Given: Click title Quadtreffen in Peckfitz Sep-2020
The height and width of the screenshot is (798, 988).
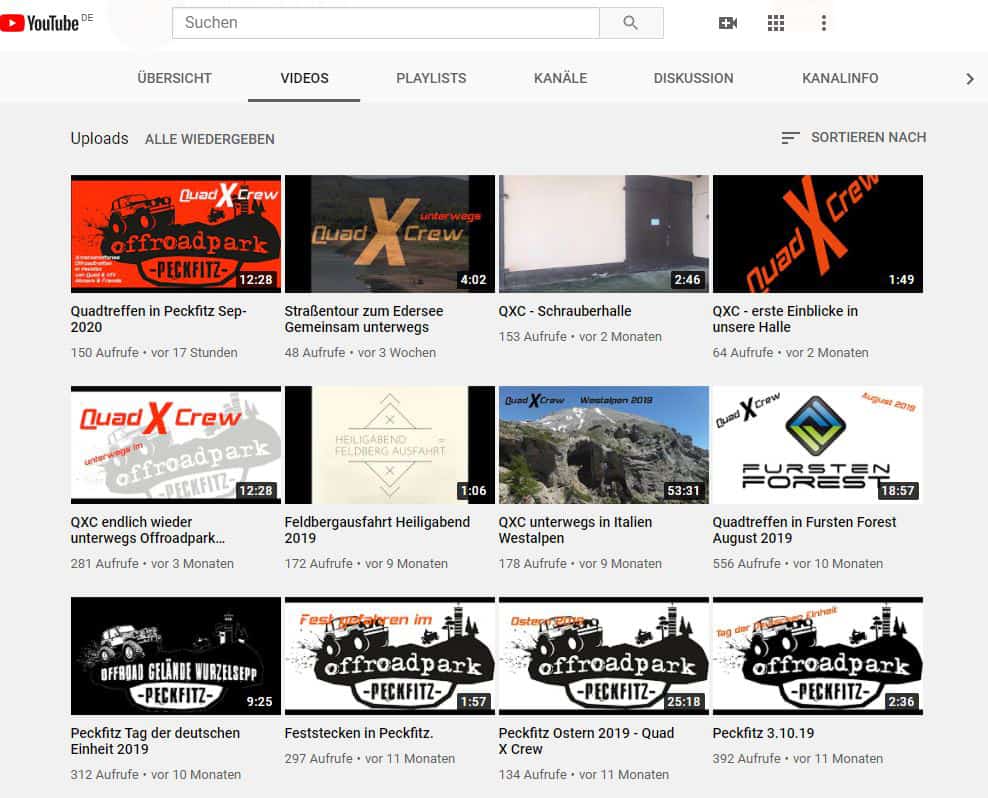Looking at the screenshot, I should [x=159, y=319].
